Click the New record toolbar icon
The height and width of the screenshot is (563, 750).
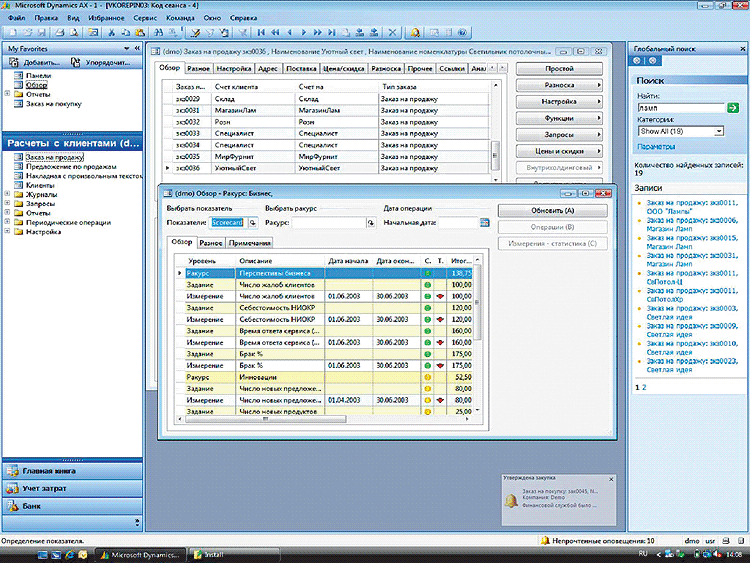point(13,33)
